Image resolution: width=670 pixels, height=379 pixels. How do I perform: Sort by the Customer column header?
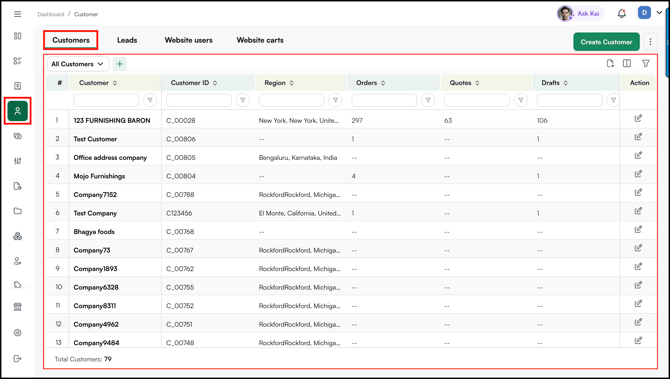(98, 83)
